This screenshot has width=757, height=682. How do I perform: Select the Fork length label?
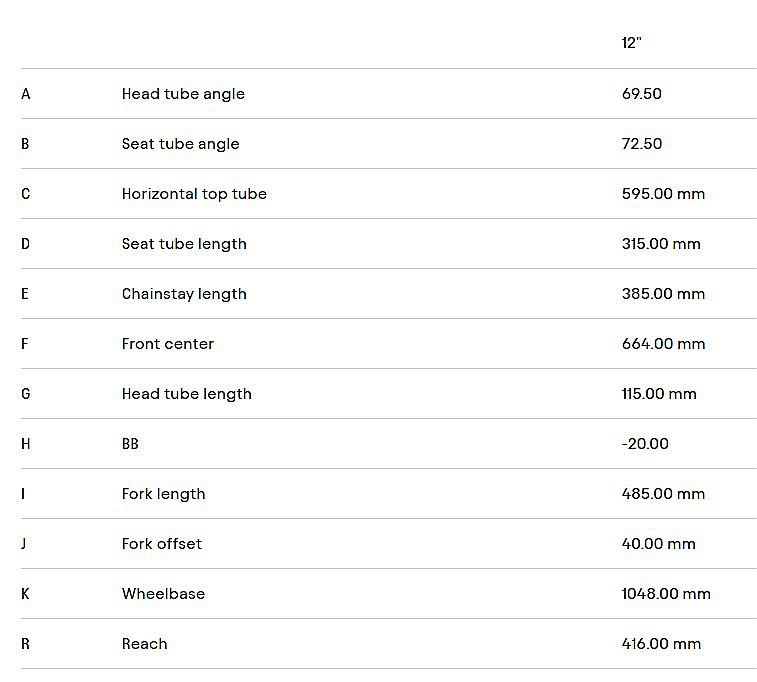click(x=164, y=494)
